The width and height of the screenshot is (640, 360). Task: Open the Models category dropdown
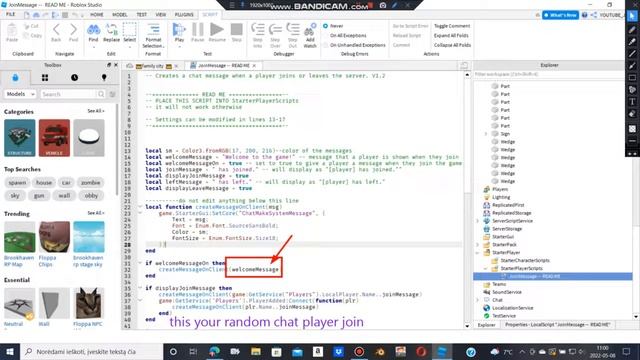click(20, 94)
